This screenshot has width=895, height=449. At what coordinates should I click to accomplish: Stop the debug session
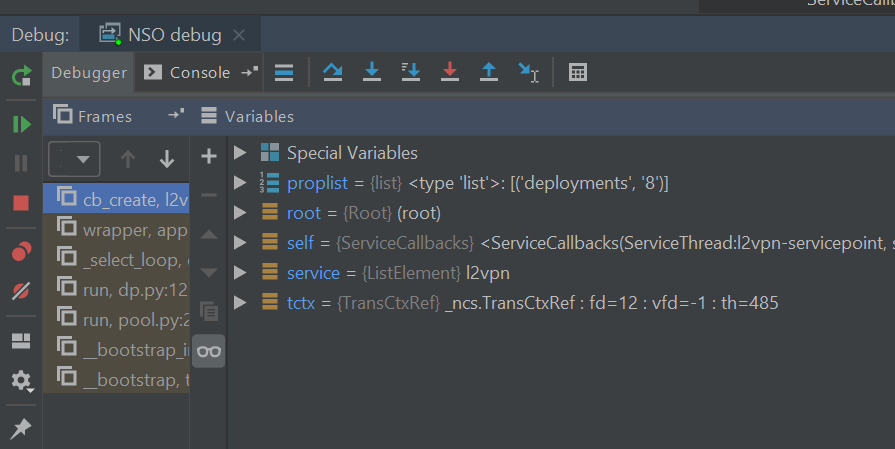coord(21,203)
